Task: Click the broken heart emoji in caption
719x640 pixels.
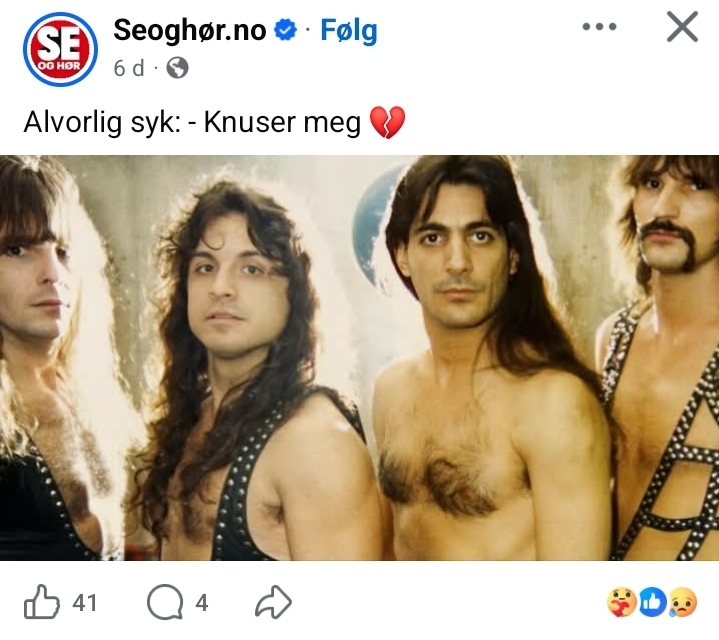Action: [387, 122]
